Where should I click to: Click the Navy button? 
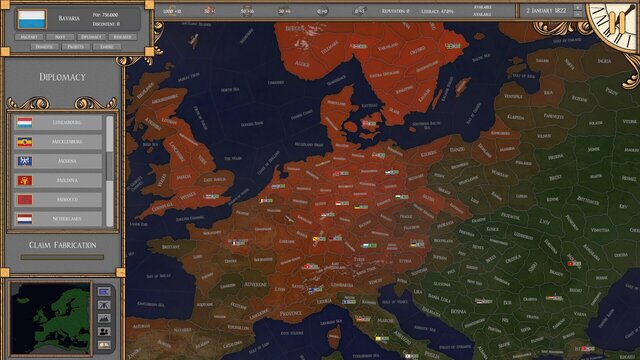coord(60,37)
